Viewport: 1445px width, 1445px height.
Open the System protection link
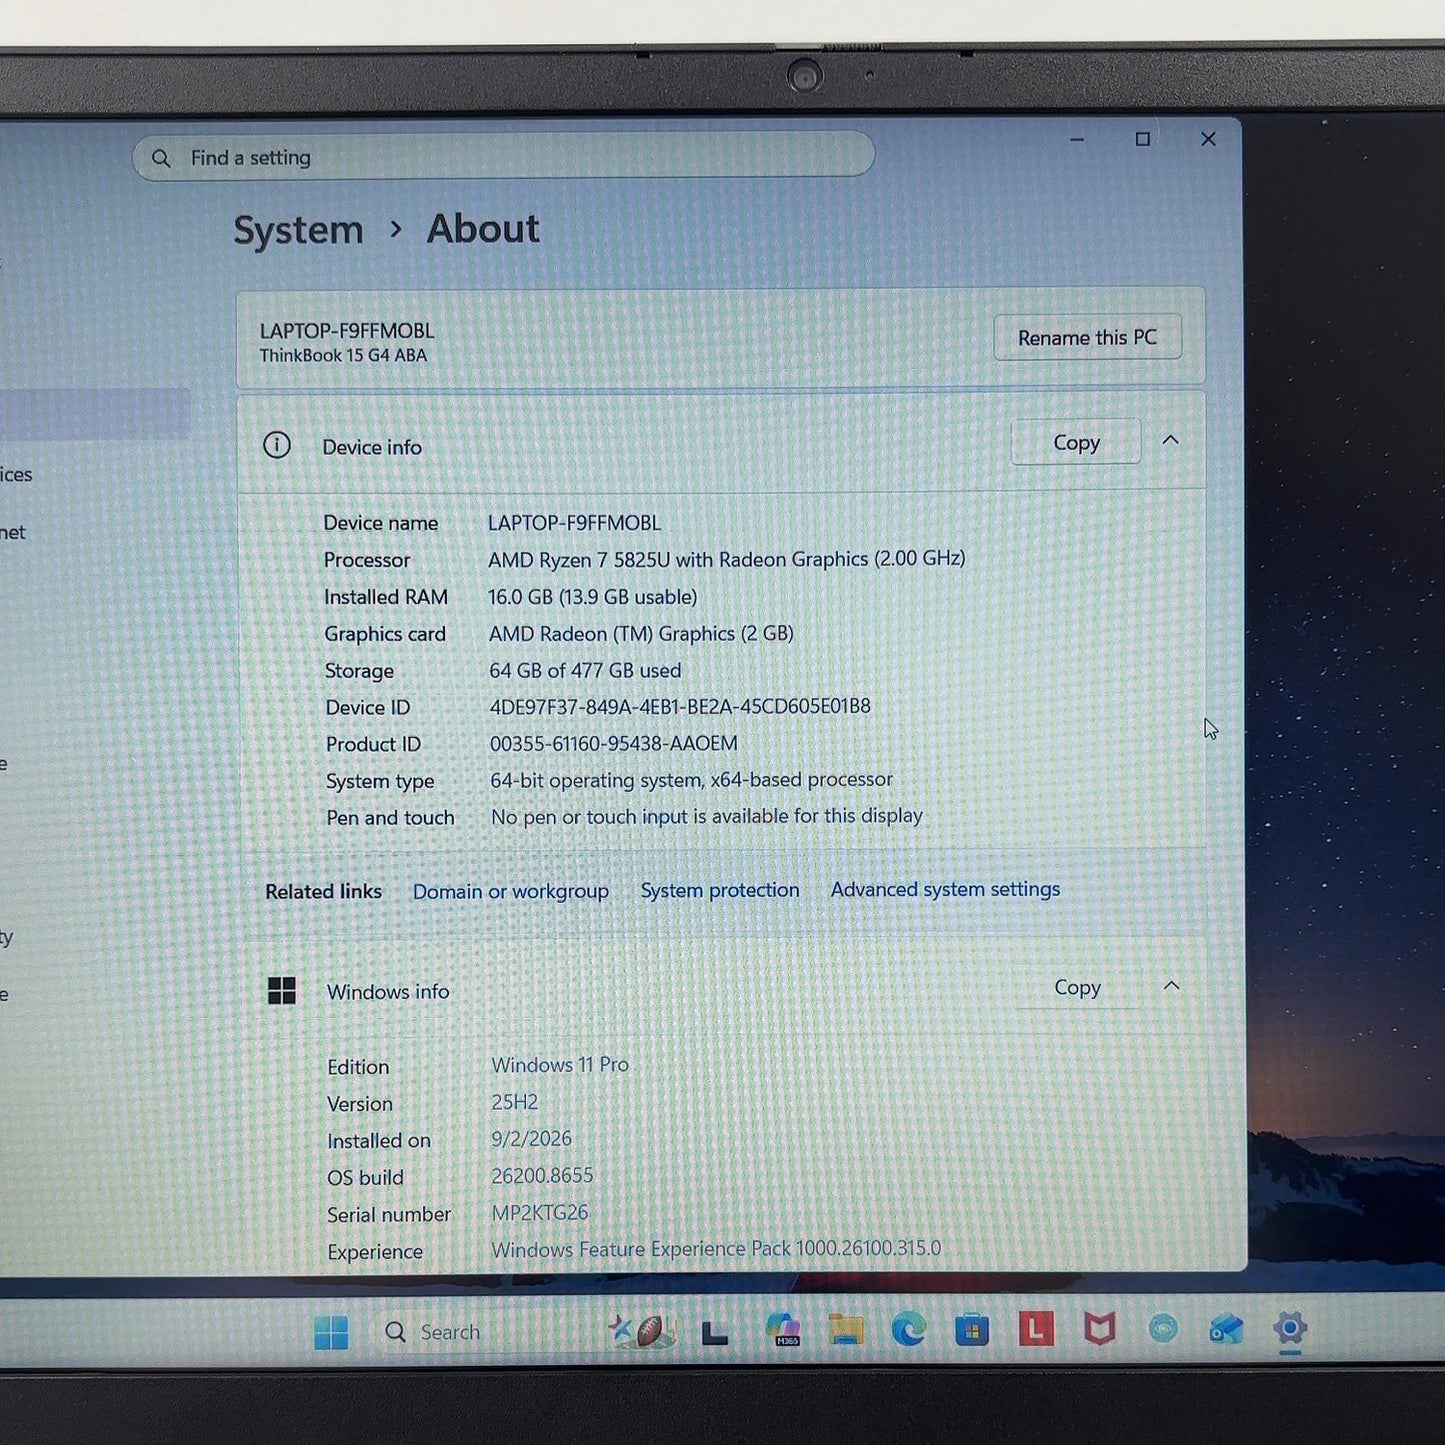pos(720,890)
